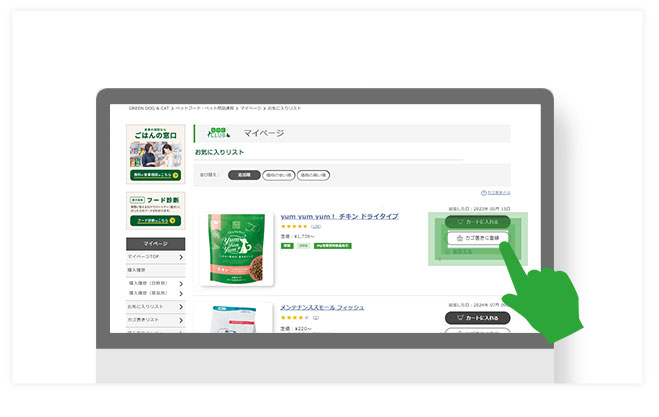The image size is (659, 417).
Task: Expand the お気に入りリスト sidebar chevron
Action: (x=181, y=307)
